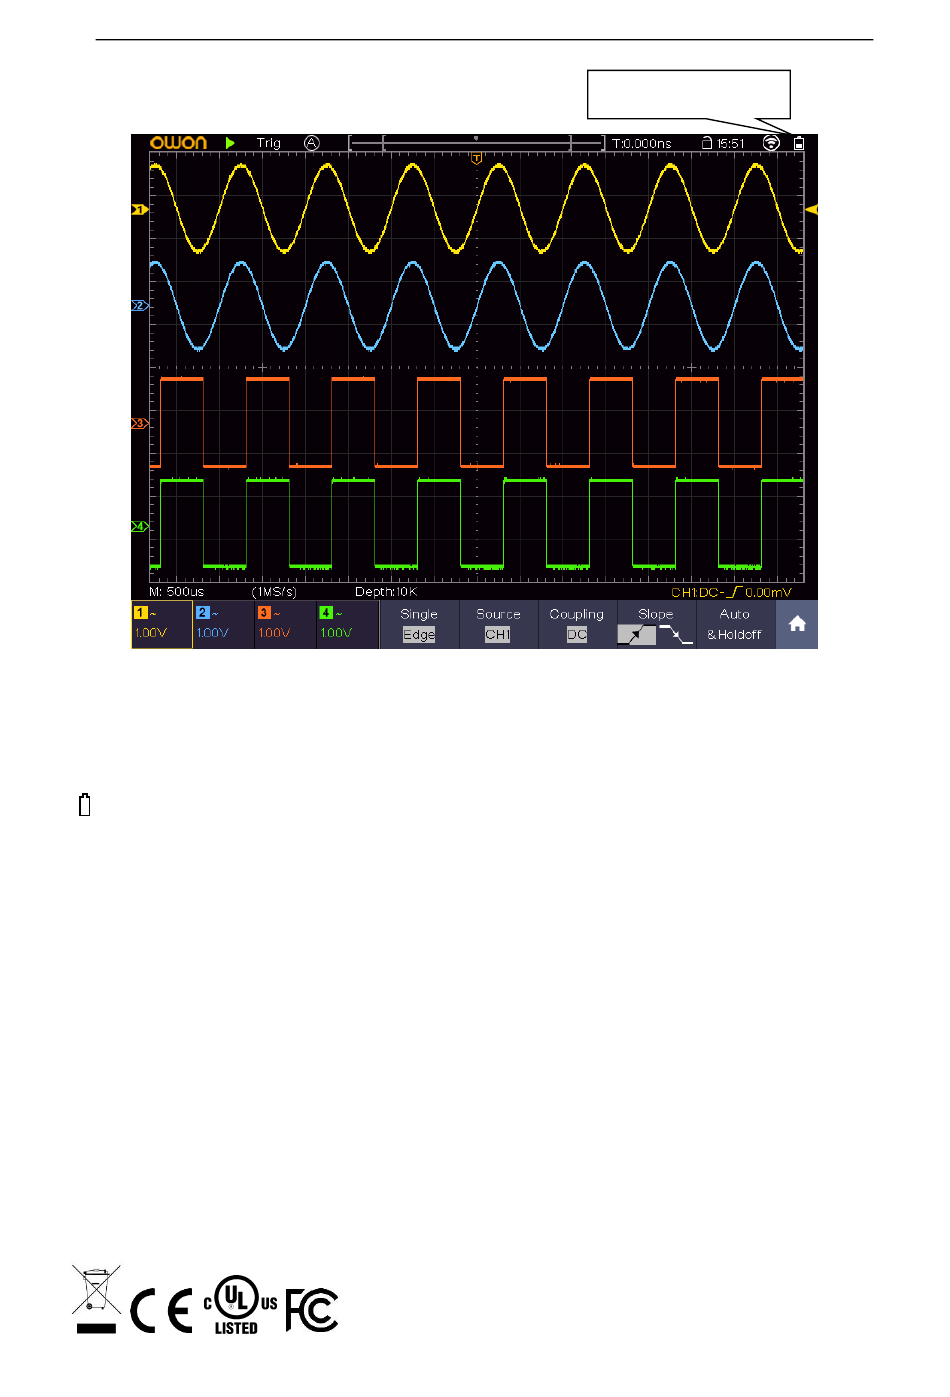The width and height of the screenshot is (950, 1397).
Task: Open the Single Edge trigger type menu
Action: pyautogui.click(x=419, y=624)
